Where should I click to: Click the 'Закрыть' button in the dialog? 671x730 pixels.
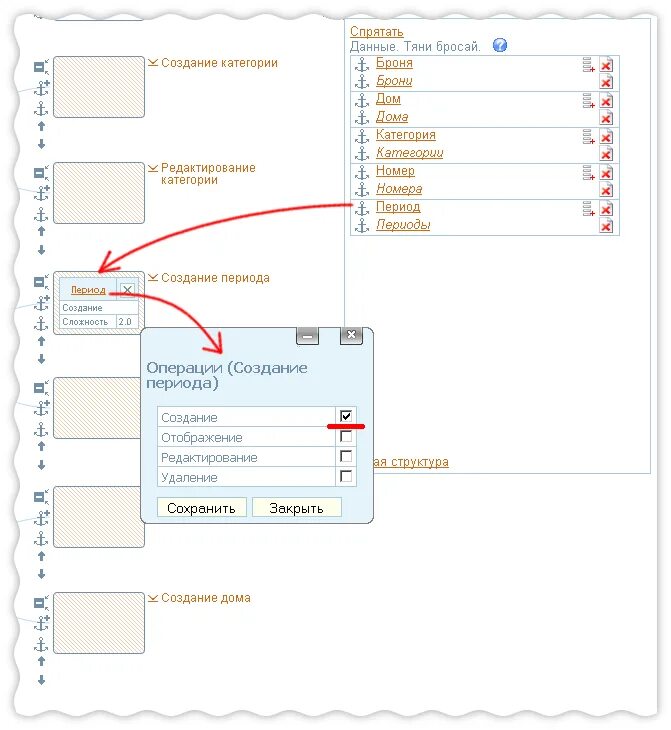coord(297,508)
